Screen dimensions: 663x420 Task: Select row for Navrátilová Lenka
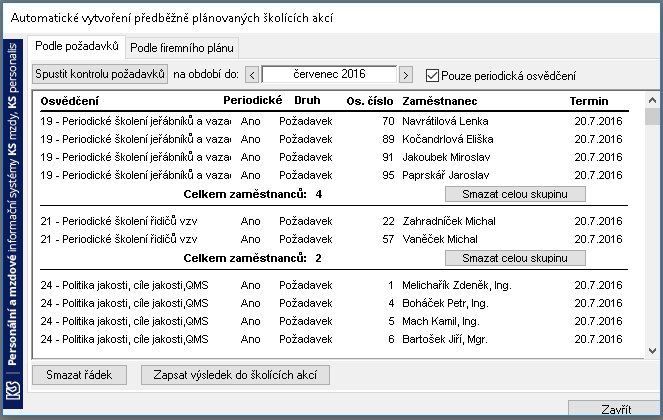click(x=334, y=121)
